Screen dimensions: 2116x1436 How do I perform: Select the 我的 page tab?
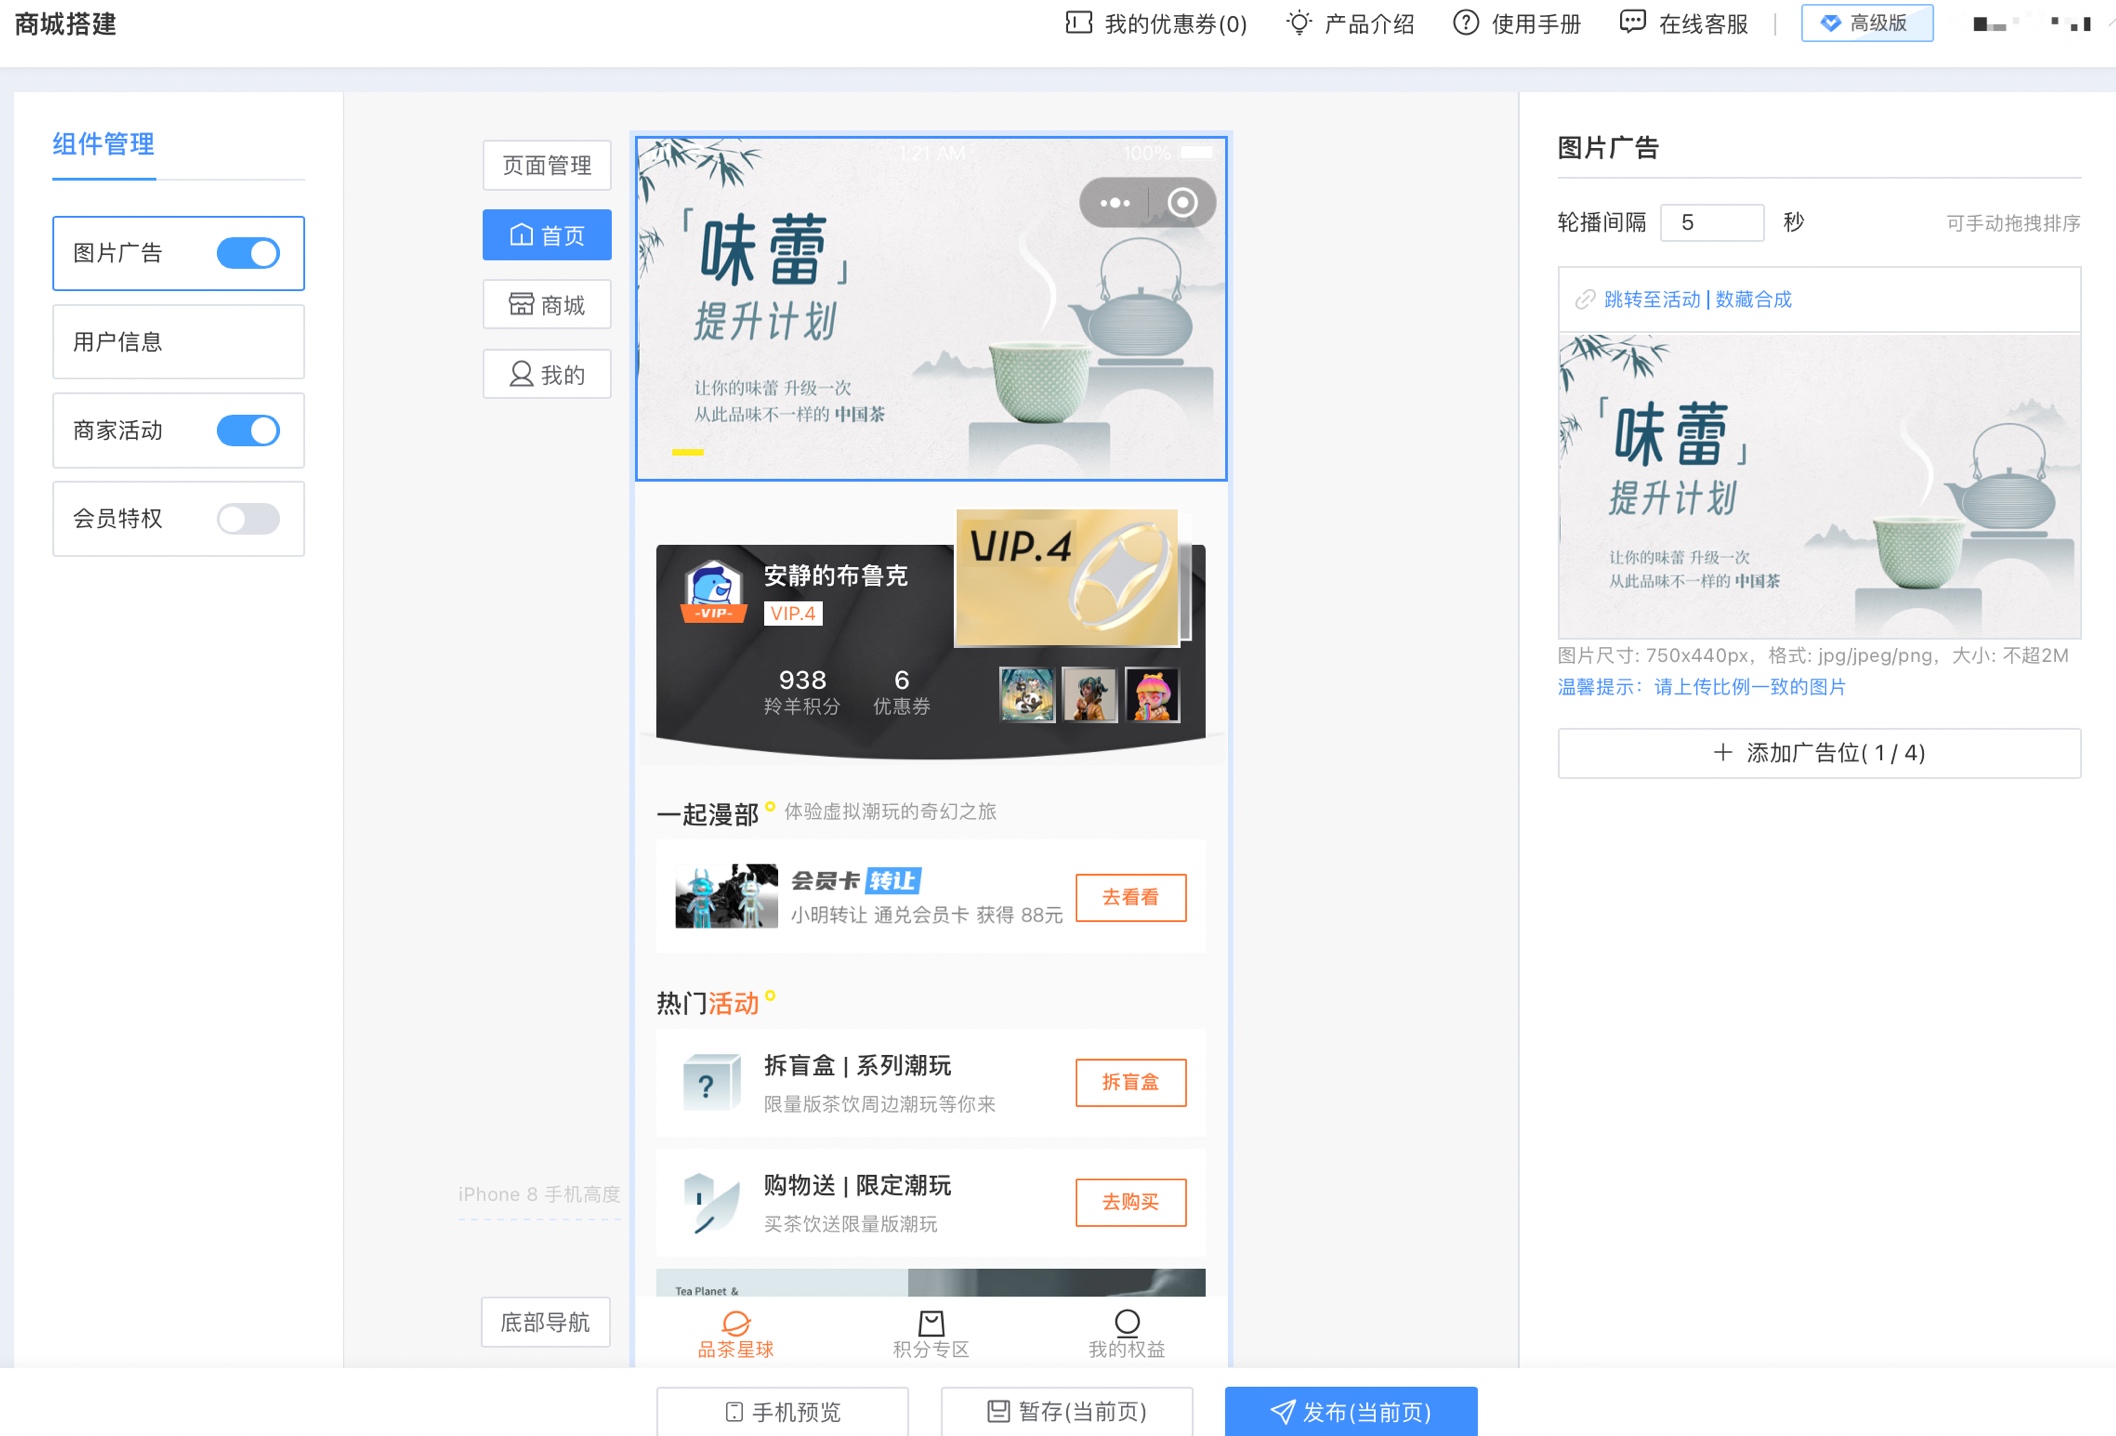click(547, 375)
